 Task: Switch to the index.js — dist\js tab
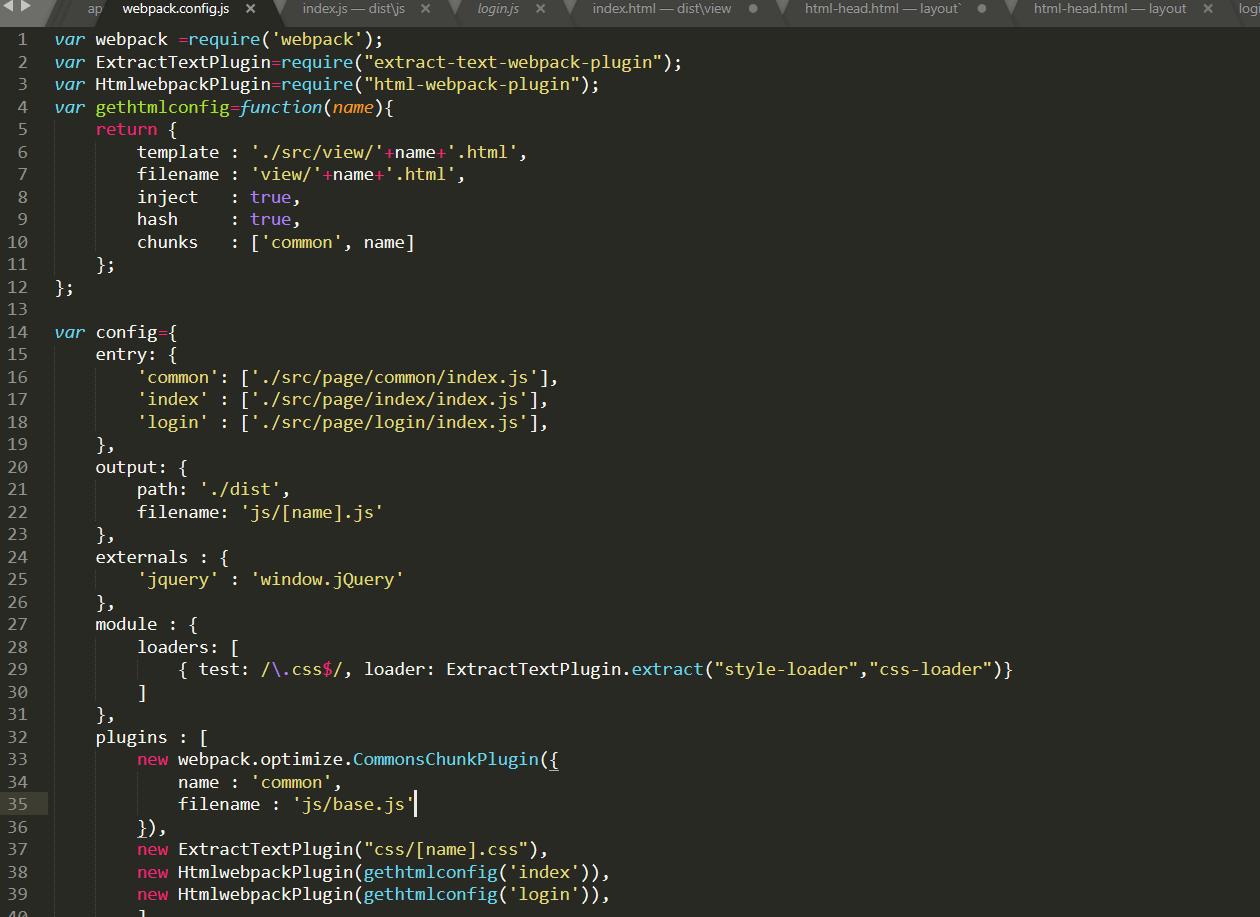(x=353, y=9)
